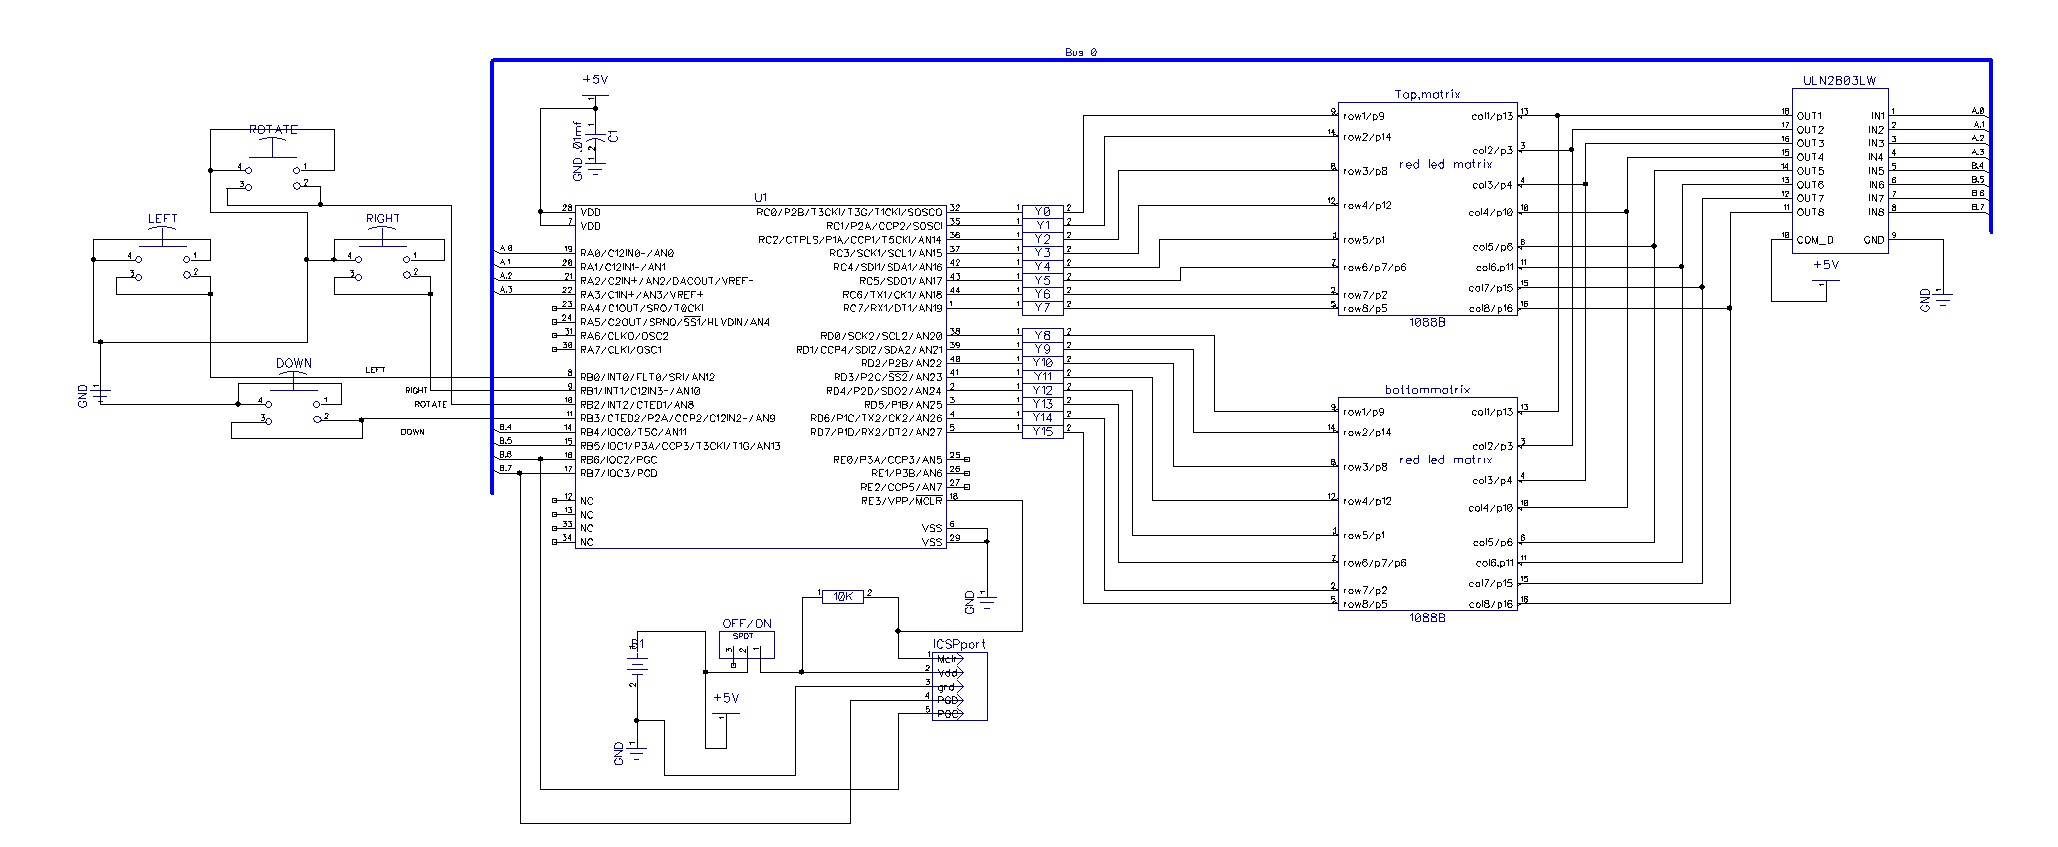Click the RC7/RX1/DT1/AN19 pin label

point(893,308)
